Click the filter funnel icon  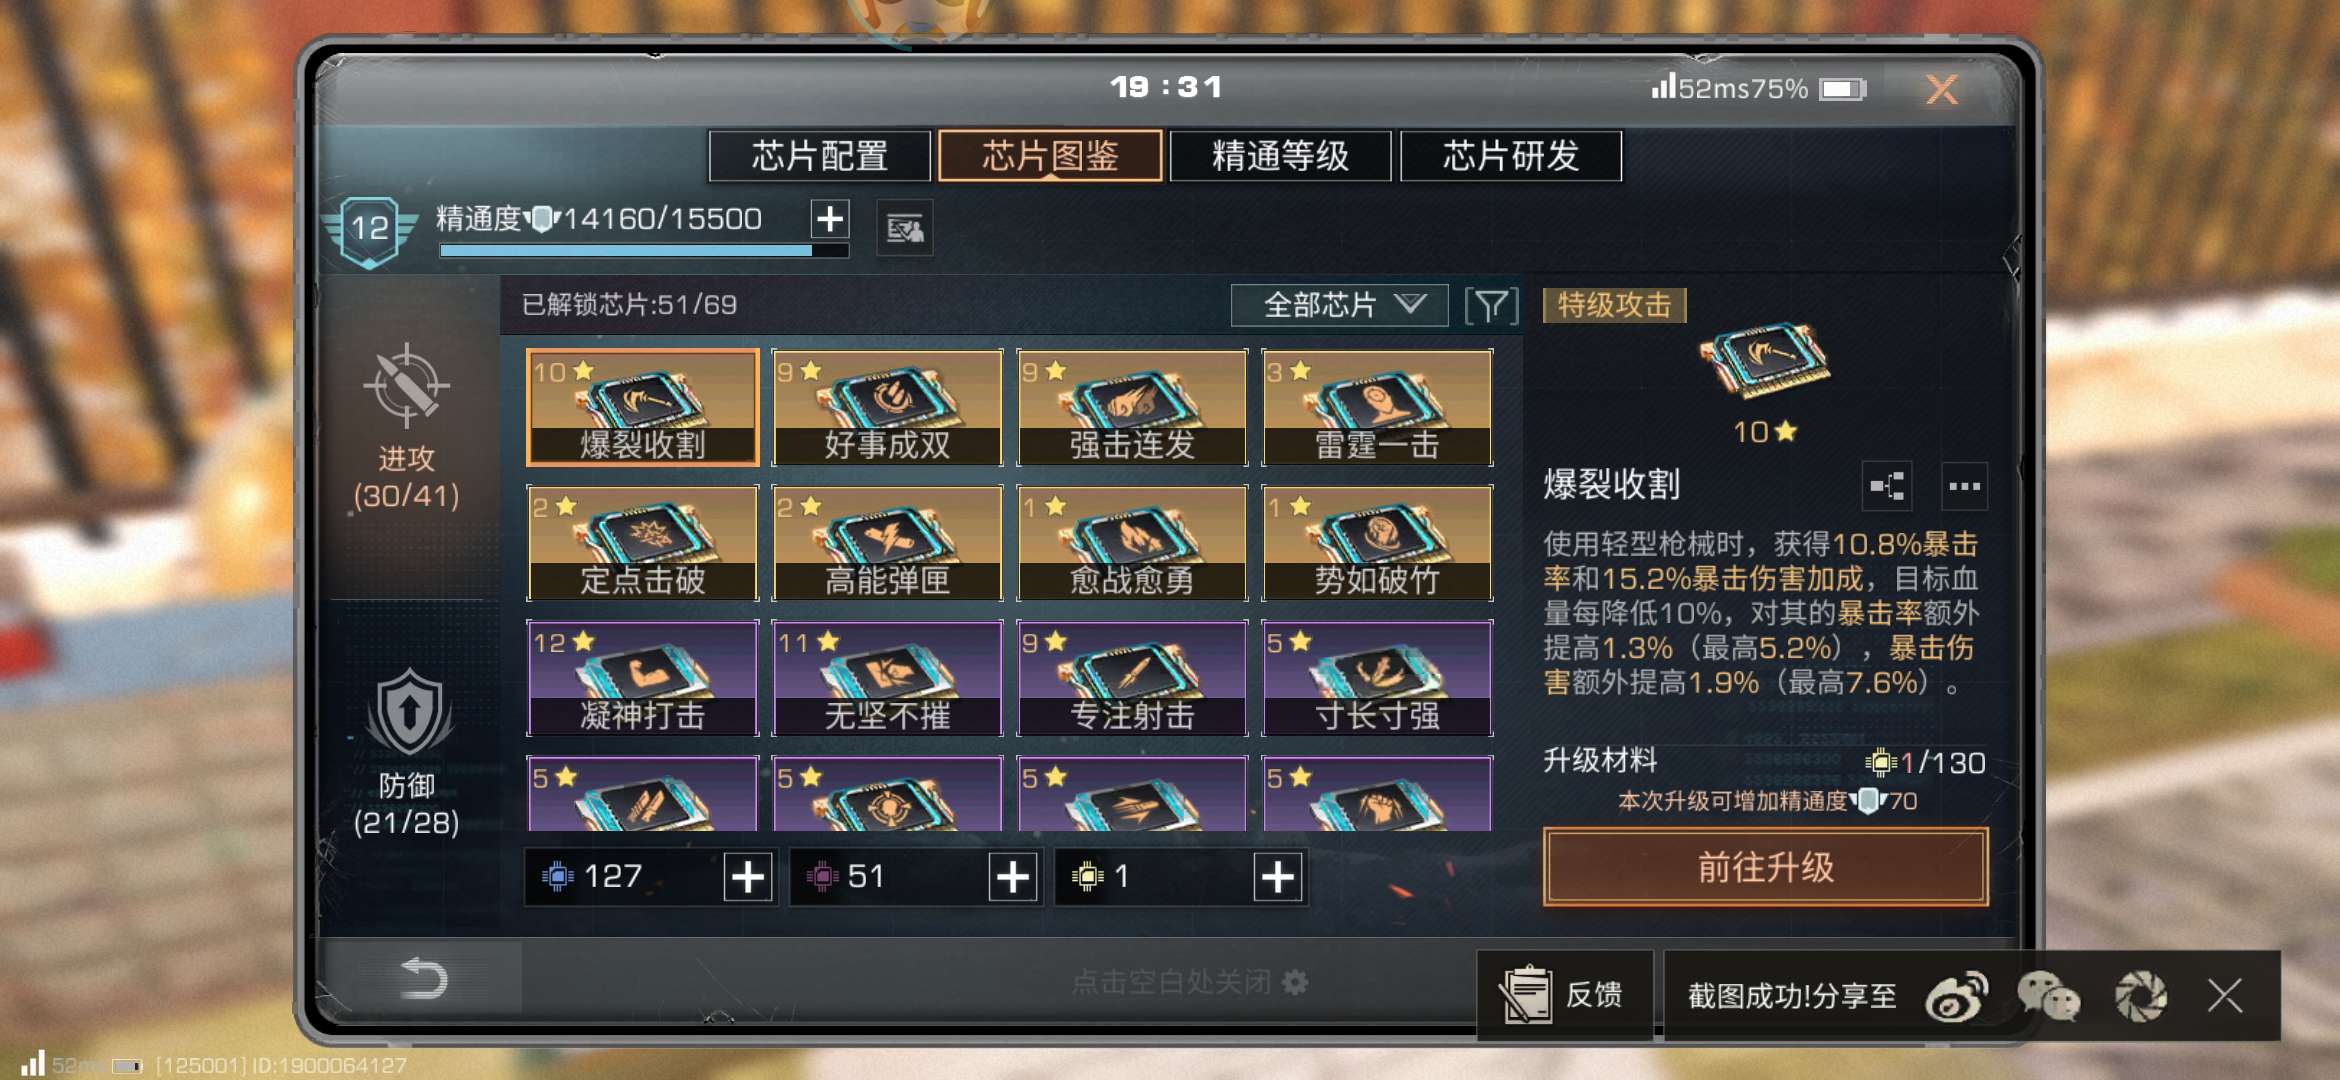(1491, 305)
